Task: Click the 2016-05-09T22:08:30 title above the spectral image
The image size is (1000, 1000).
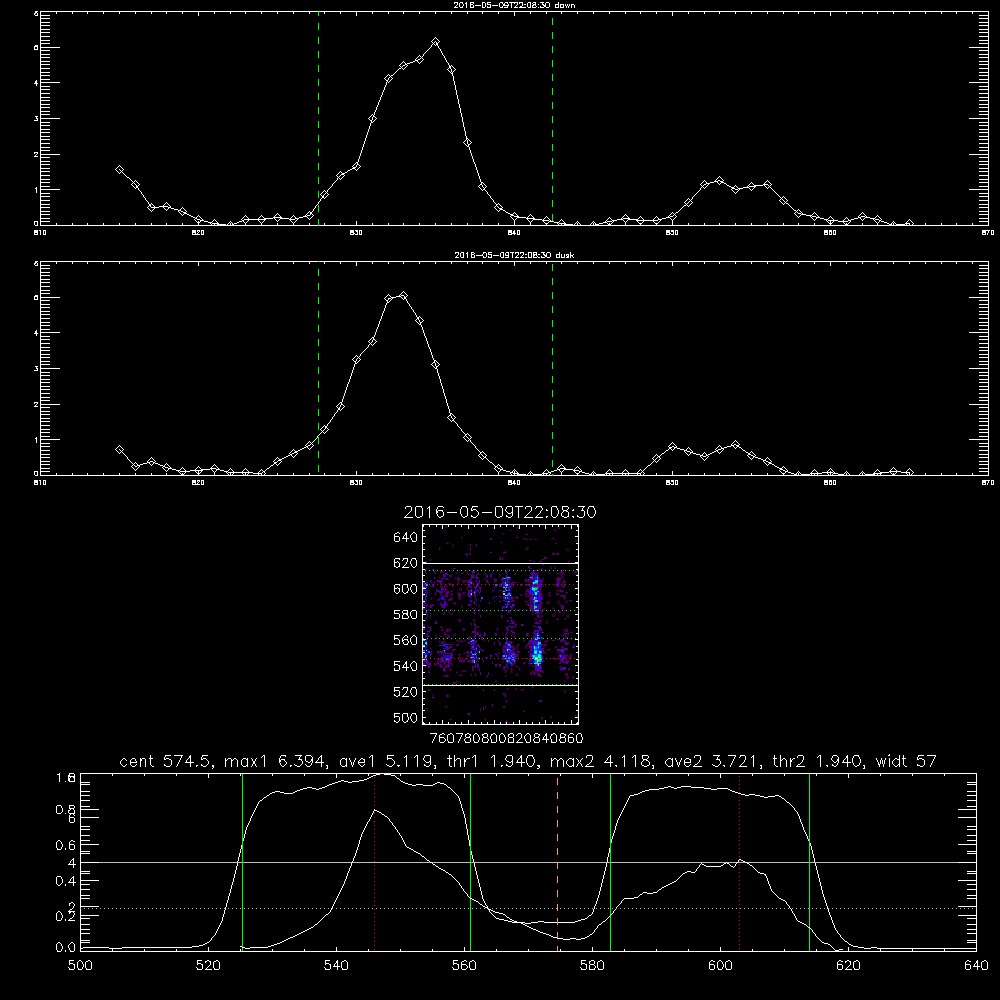Action: tap(500, 512)
